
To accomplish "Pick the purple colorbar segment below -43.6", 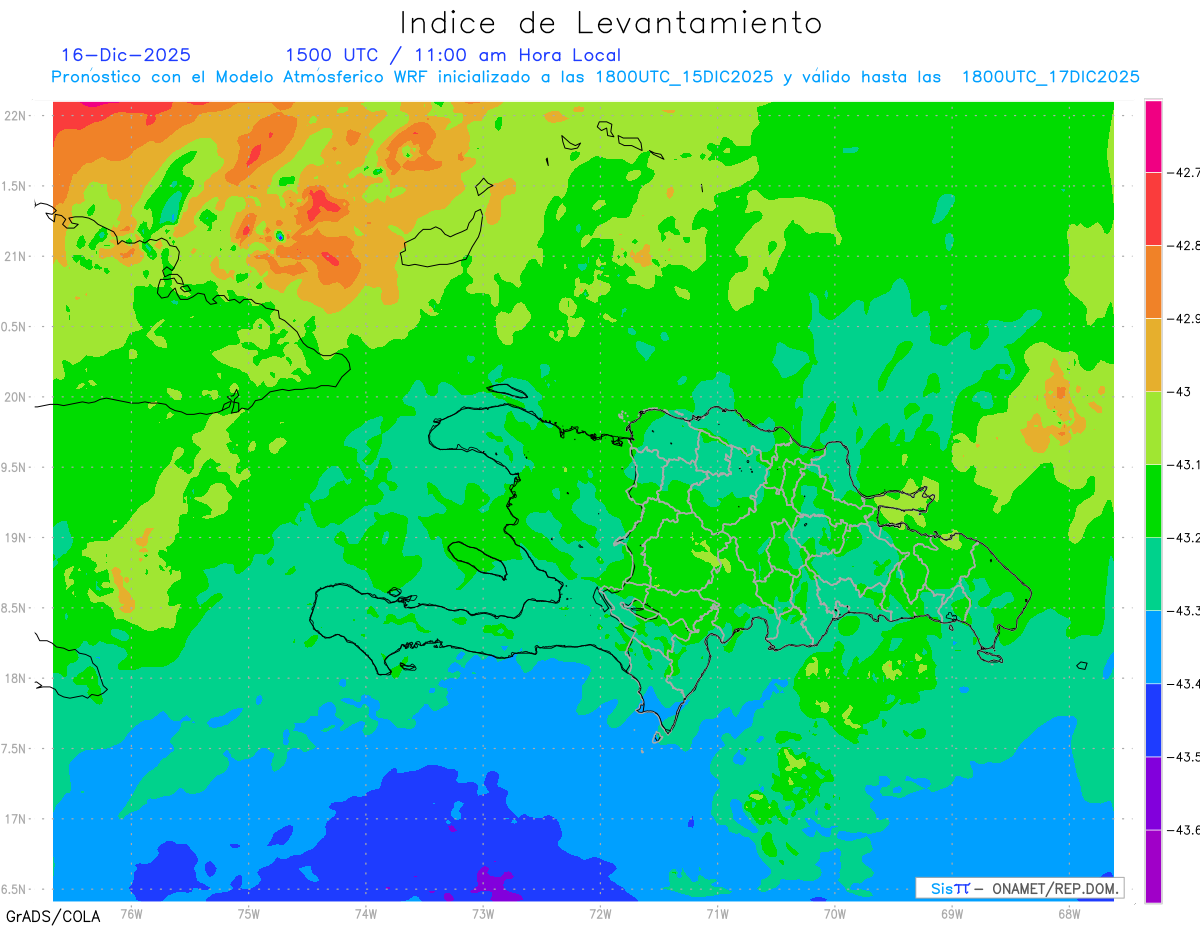I will click(x=1153, y=865).
